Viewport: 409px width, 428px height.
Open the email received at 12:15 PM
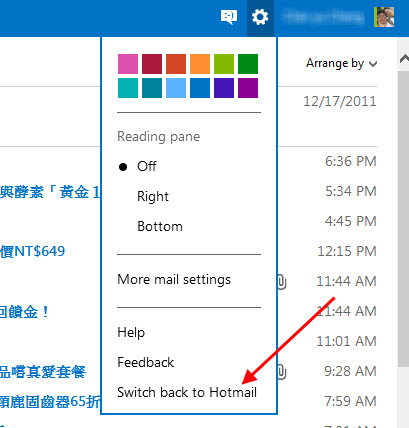tap(347, 251)
